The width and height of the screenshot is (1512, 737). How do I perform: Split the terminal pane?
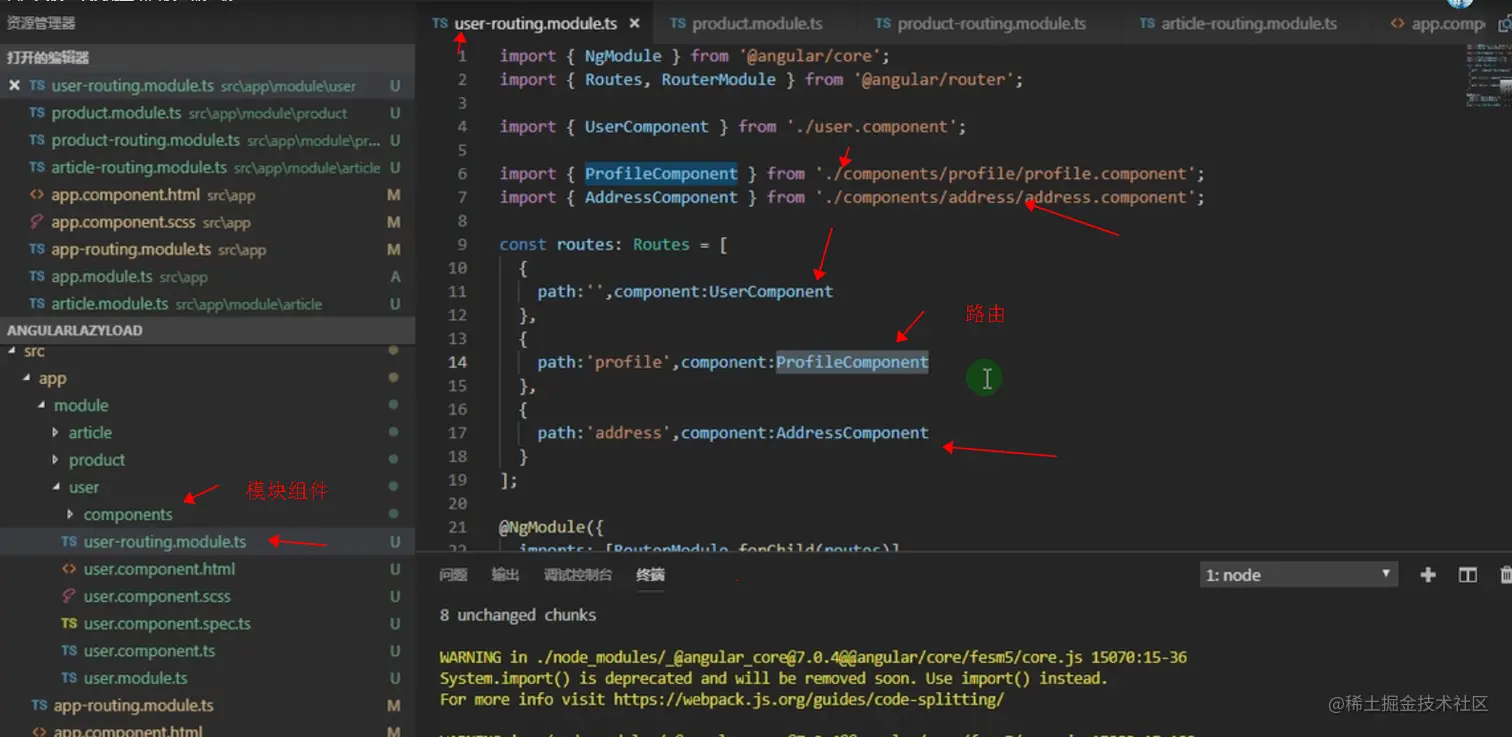(x=1467, y=575)
